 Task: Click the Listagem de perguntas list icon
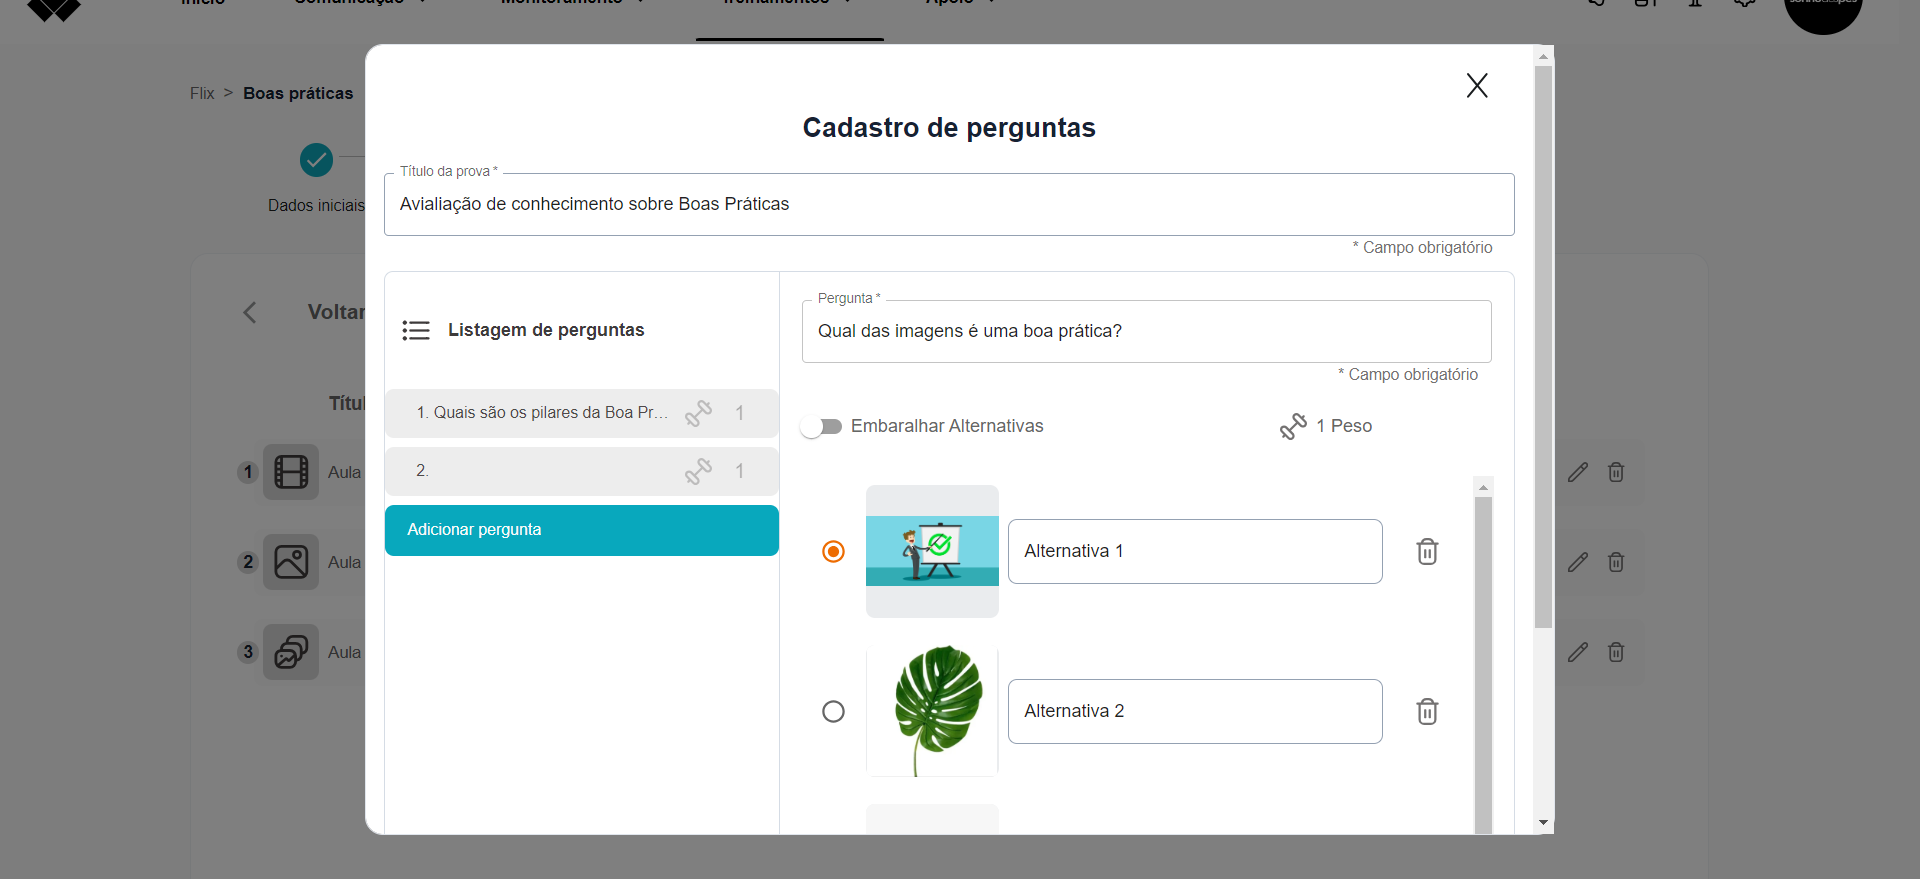tap(416, 331)
